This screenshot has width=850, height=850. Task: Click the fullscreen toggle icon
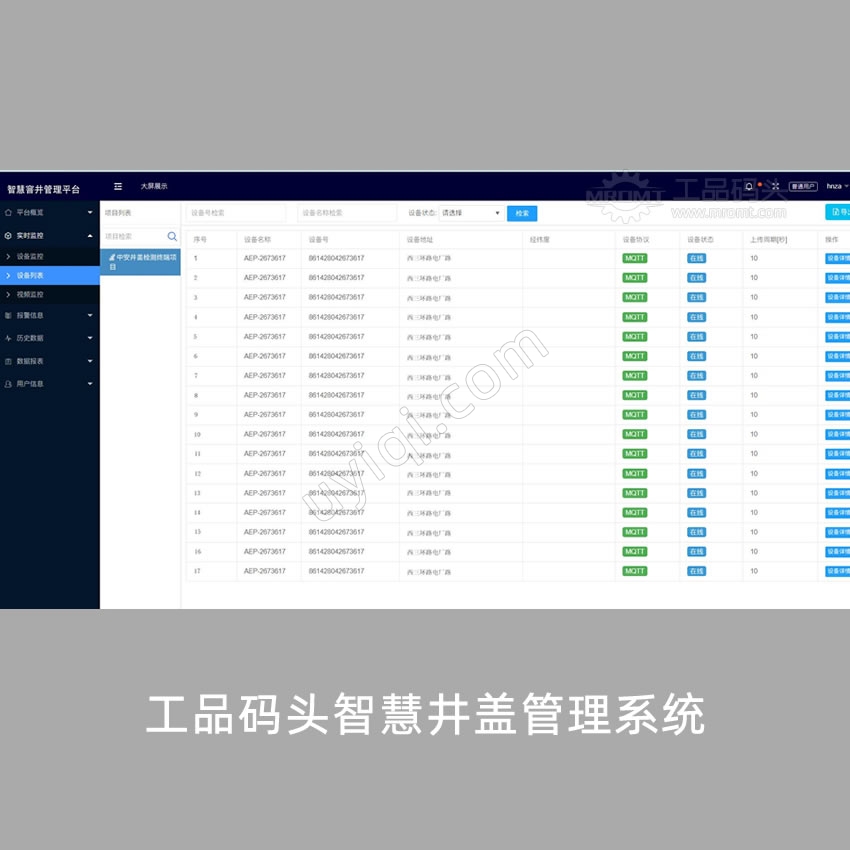click(775, 186)
